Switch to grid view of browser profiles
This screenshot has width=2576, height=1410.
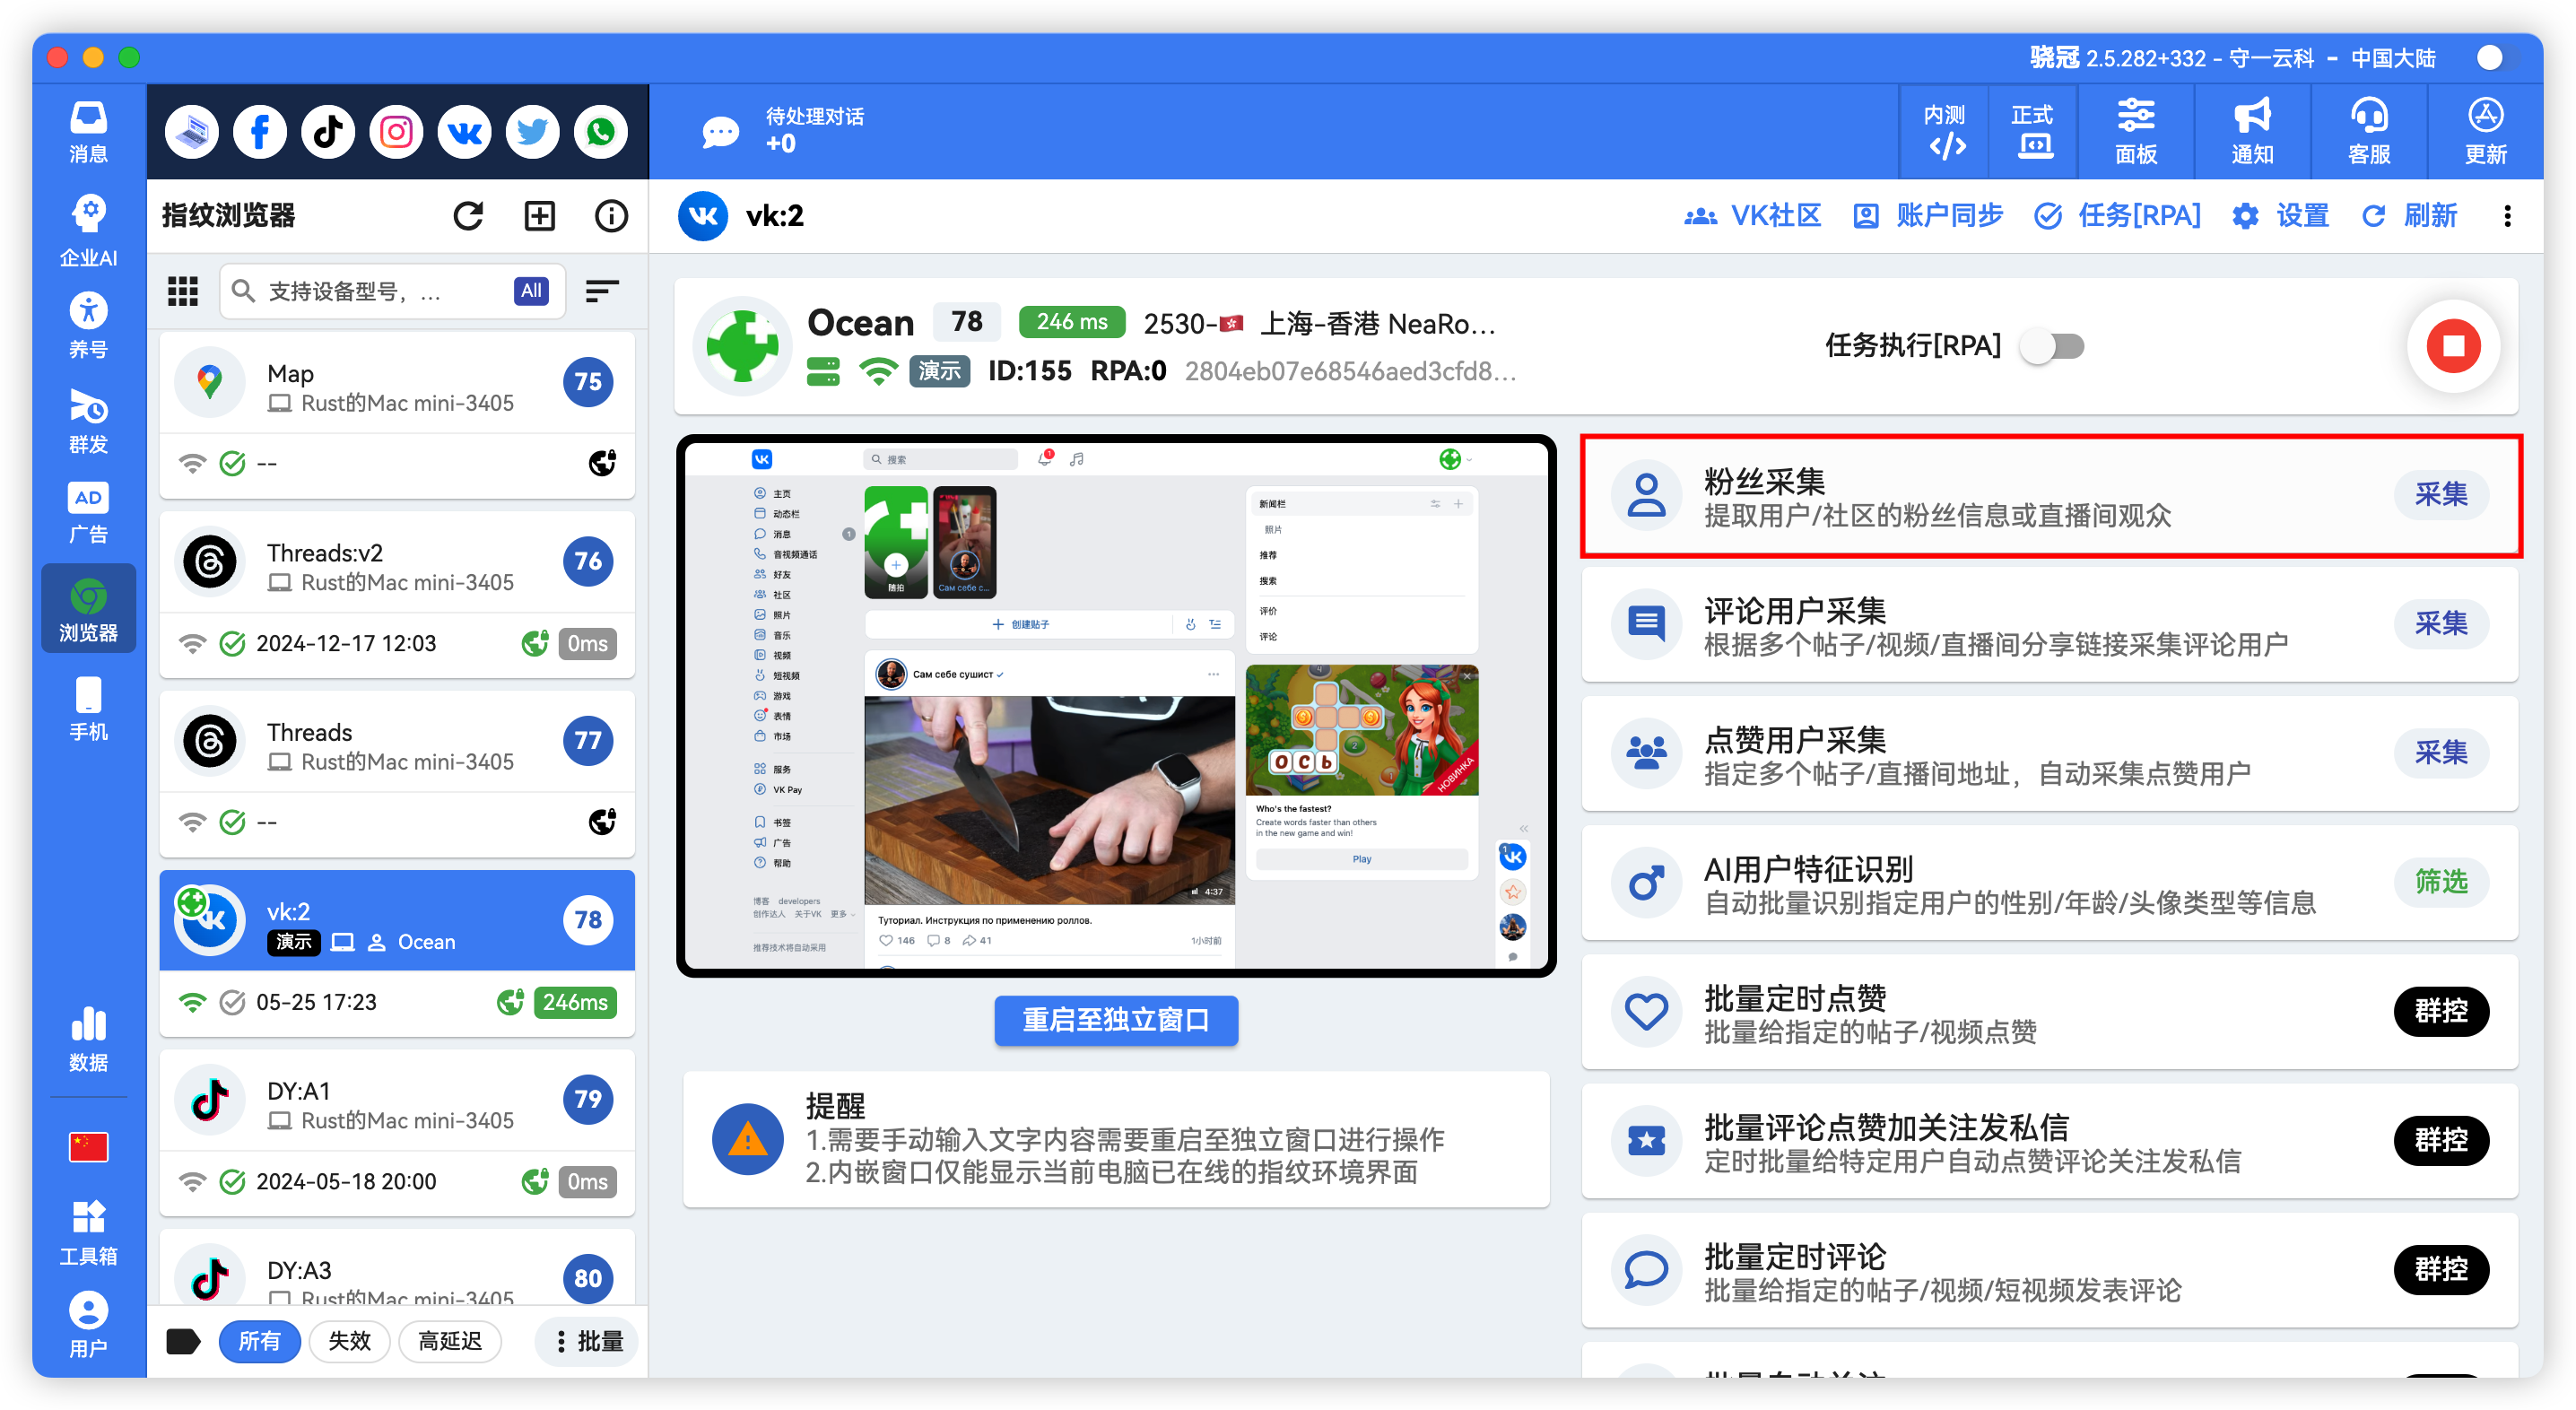[183, 291]
